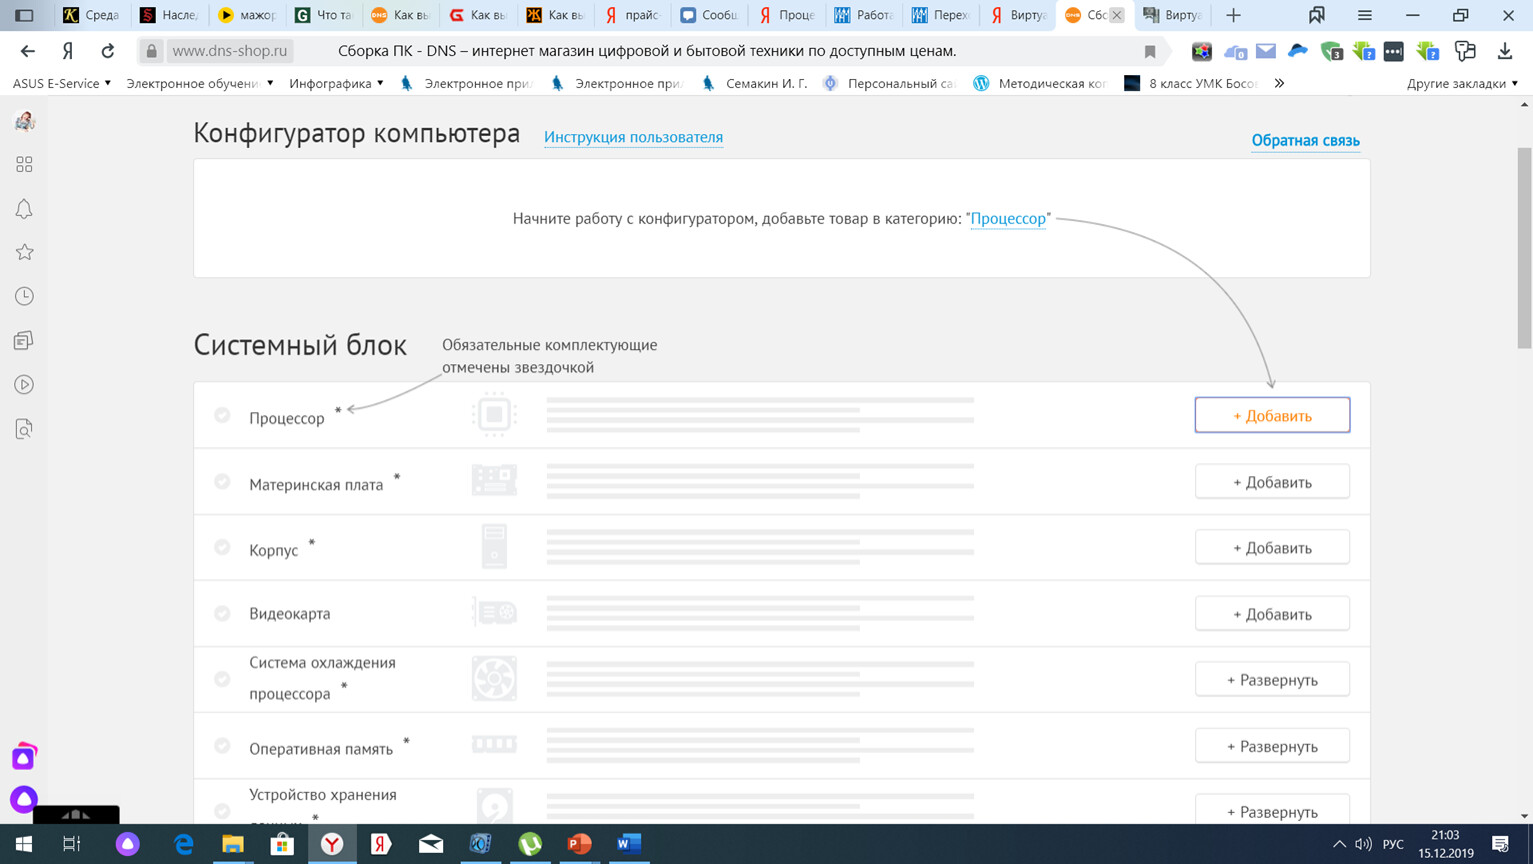Click the bookmark flag in the address bar
Screen dimensions: 1533x864
coord(1150,52)
